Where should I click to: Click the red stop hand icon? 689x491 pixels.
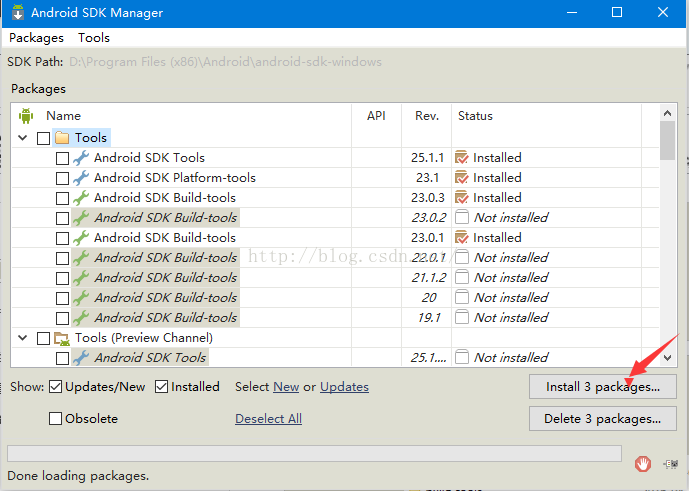[644, 464]
